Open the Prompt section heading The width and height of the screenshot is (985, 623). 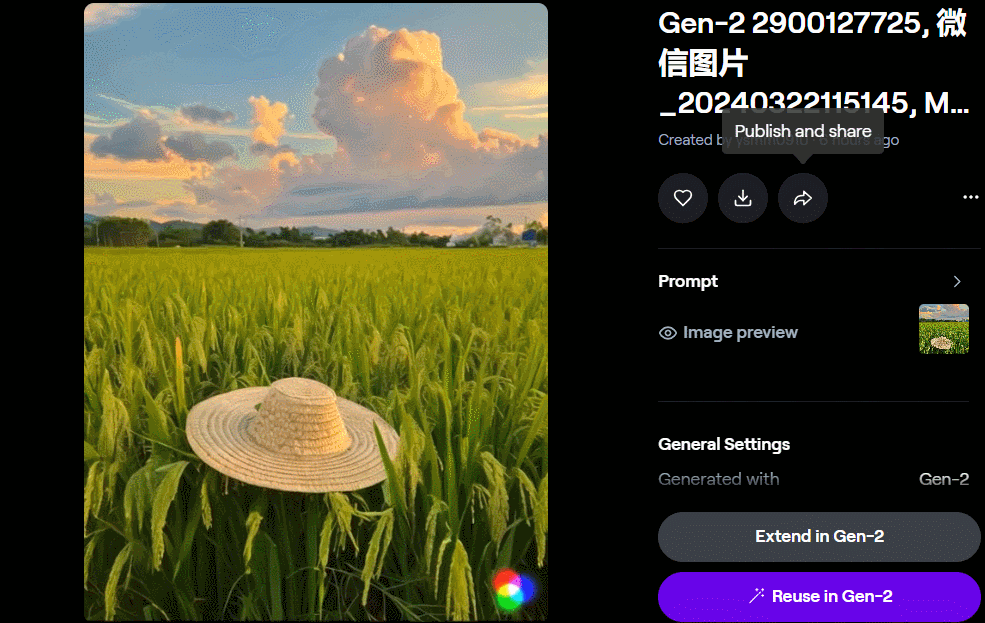[688, 282]
